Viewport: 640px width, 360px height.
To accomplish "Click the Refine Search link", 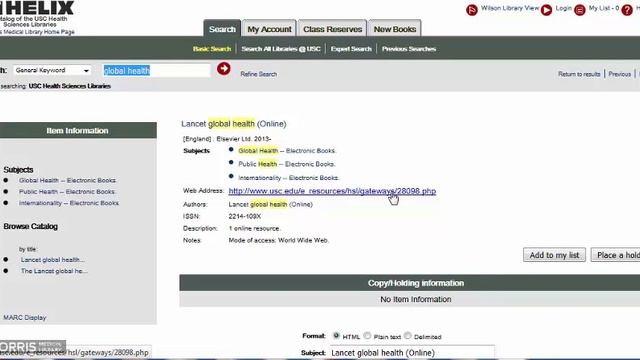I will [x=258, y=74].
